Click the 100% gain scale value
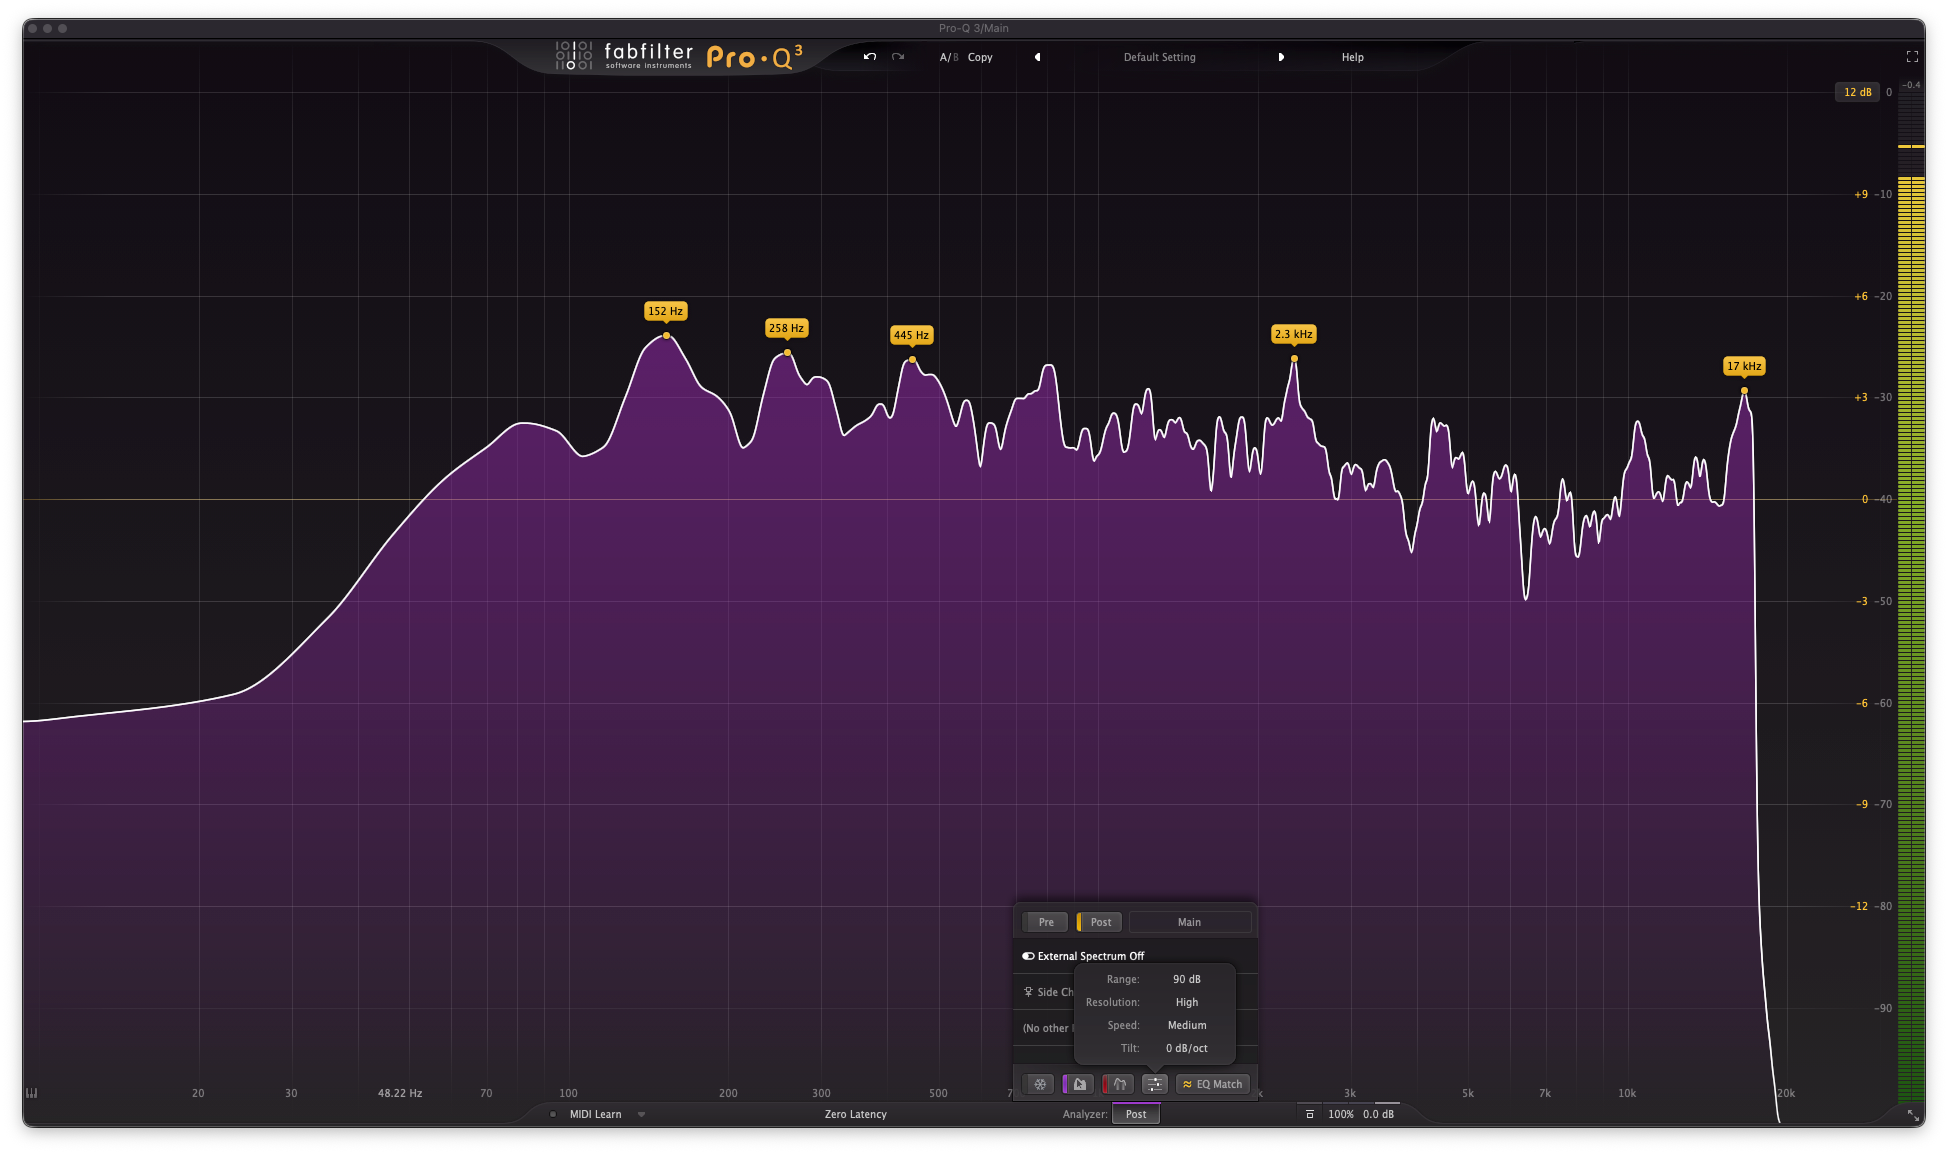 [x=1341, y=1114]
